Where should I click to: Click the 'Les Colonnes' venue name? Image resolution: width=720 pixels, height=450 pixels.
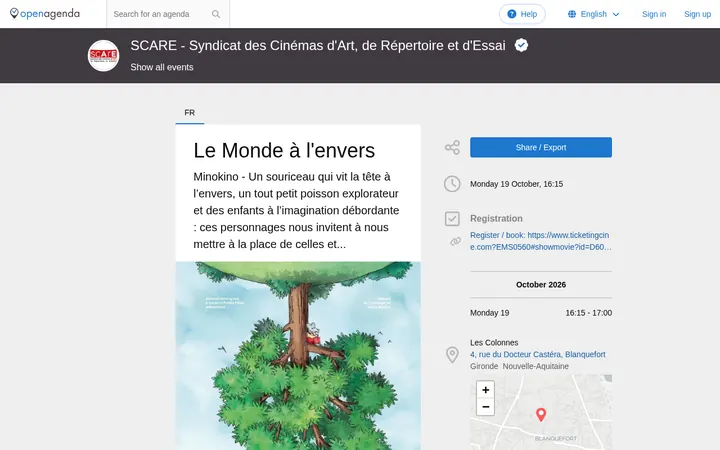(494, 343)
